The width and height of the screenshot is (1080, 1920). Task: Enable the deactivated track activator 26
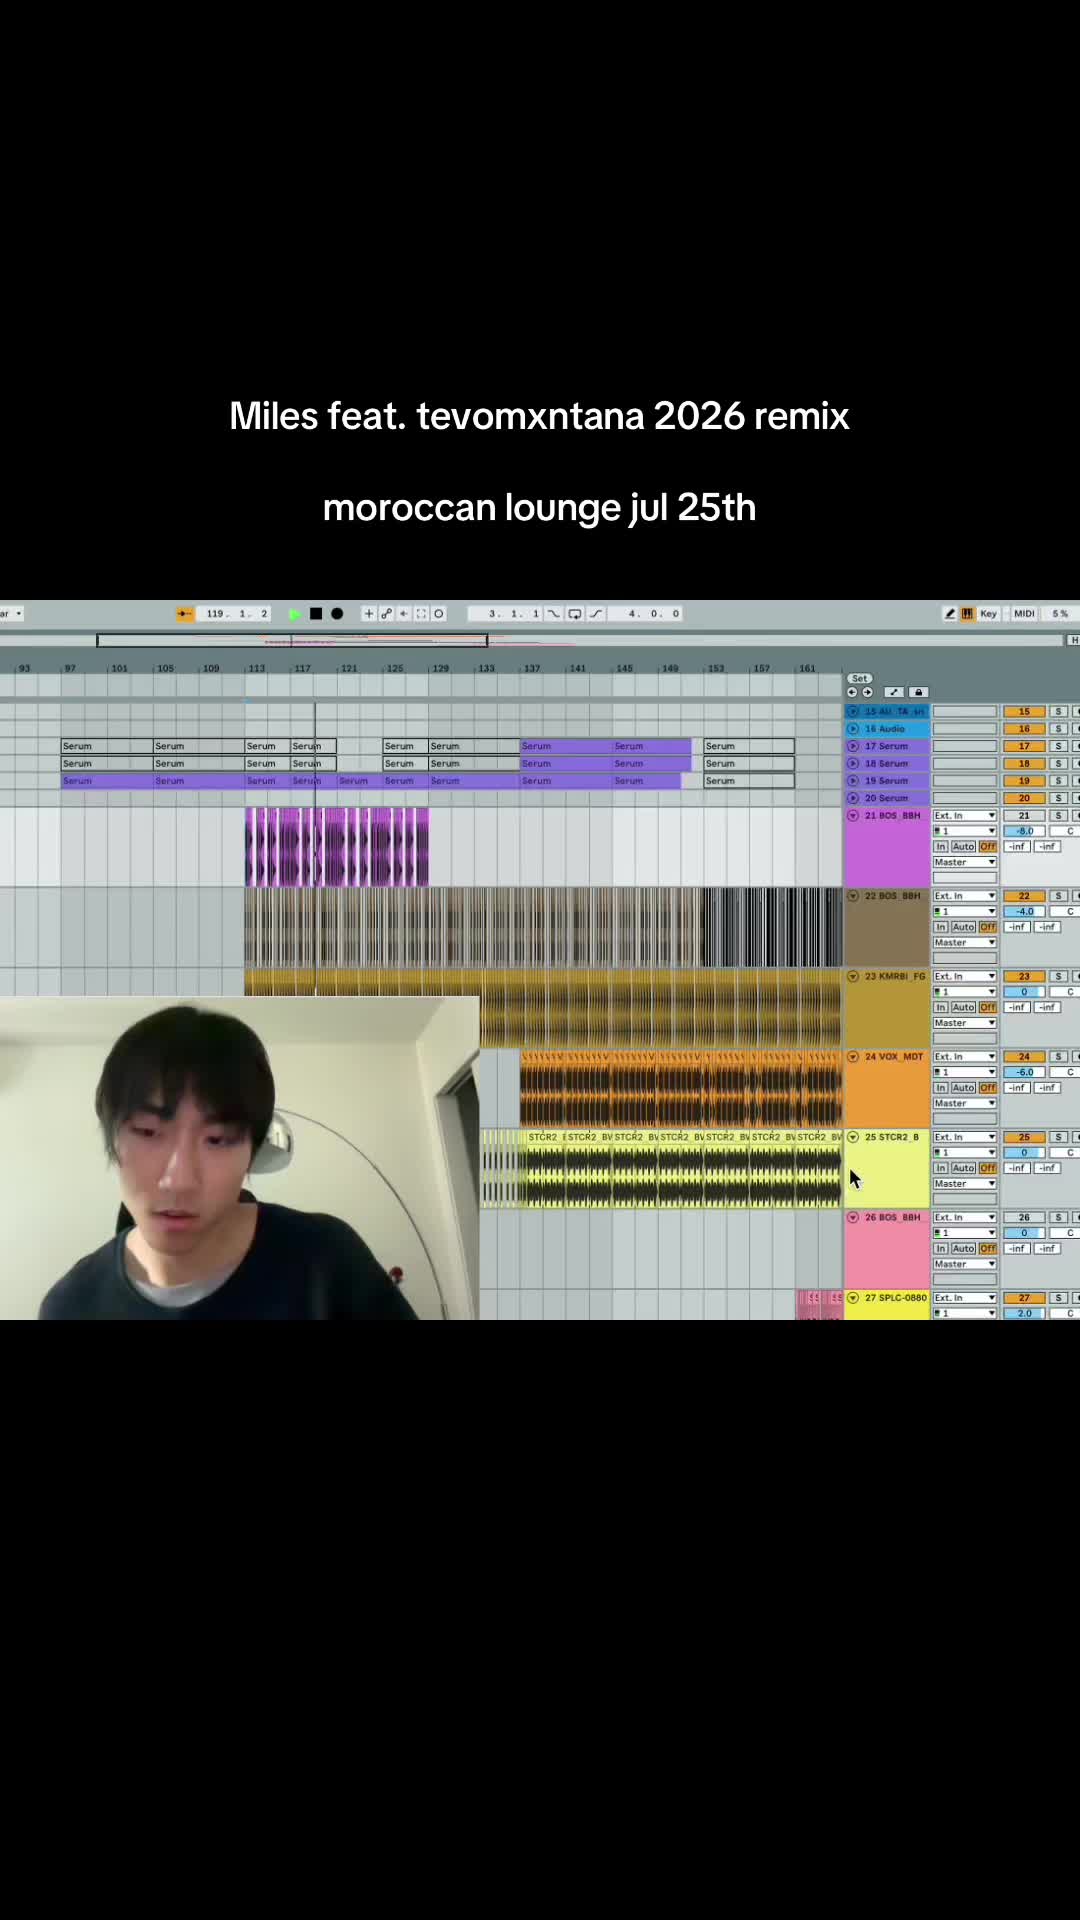pyautogui.click(x=1024, y=1218)
